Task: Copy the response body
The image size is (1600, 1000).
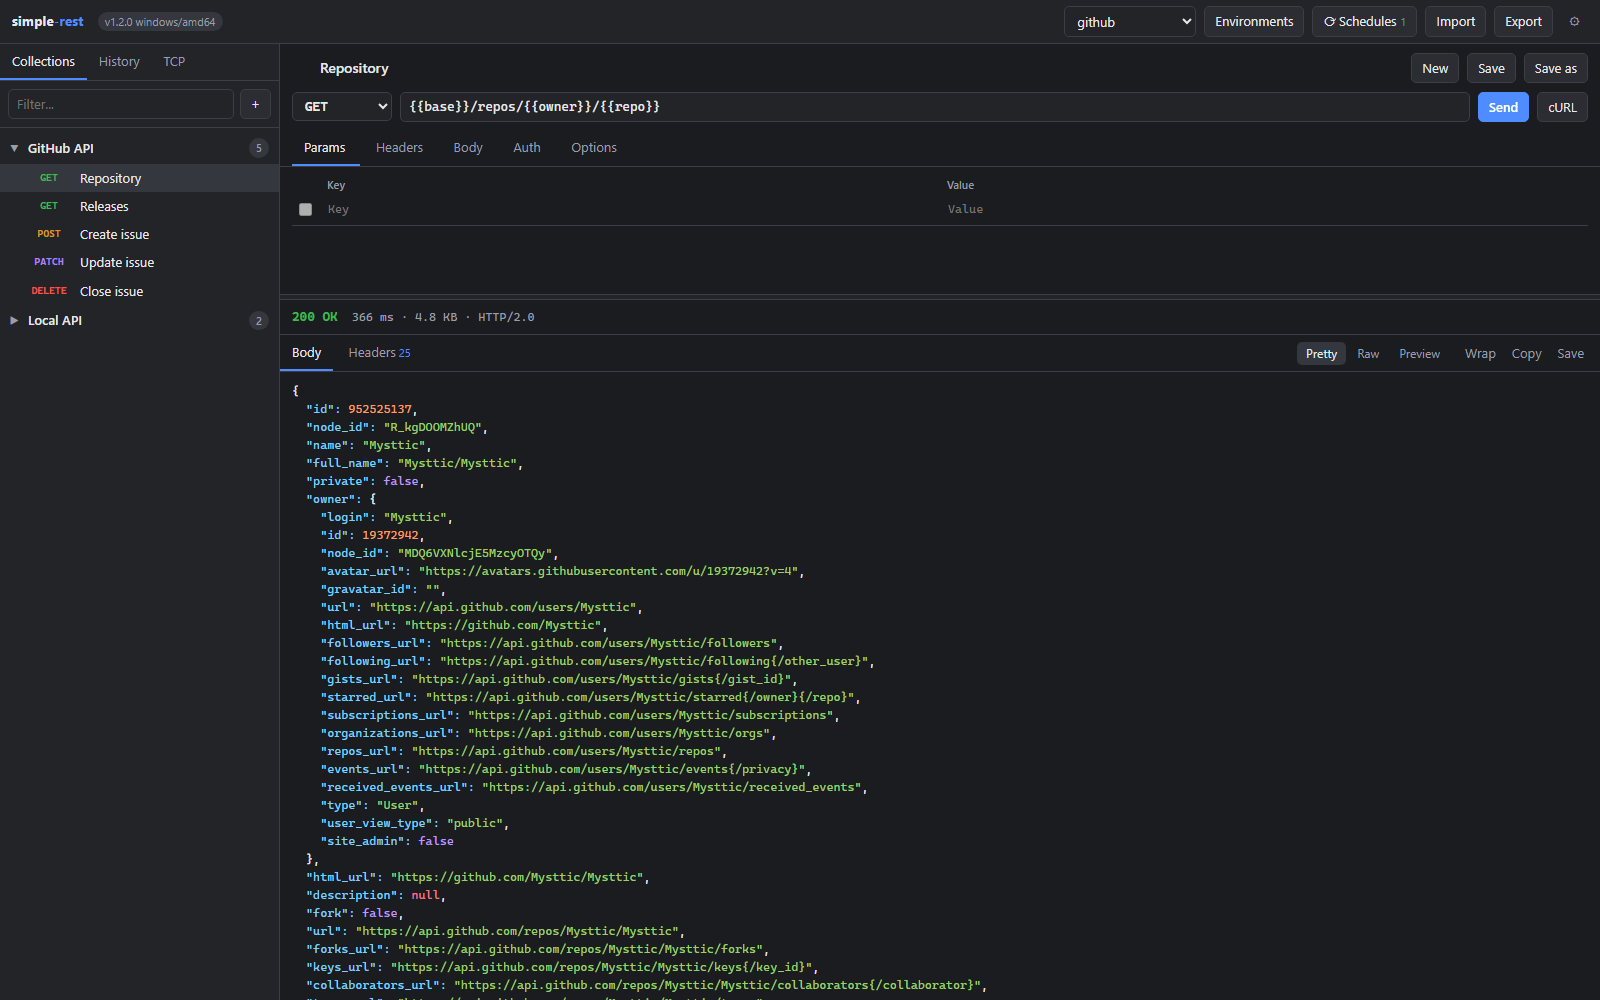Action: click(x=1526, y=354)
